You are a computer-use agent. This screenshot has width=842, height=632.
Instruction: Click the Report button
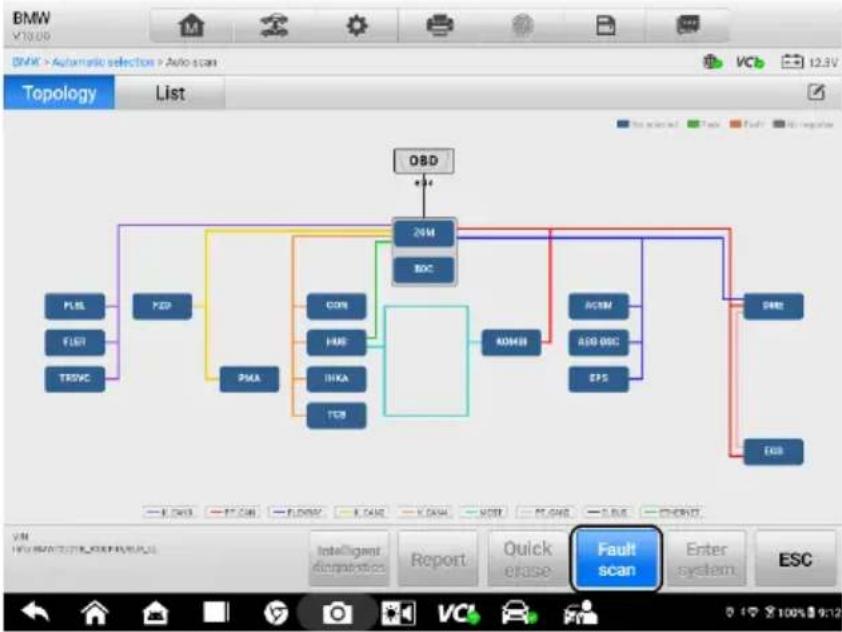(x=438, y=559)
